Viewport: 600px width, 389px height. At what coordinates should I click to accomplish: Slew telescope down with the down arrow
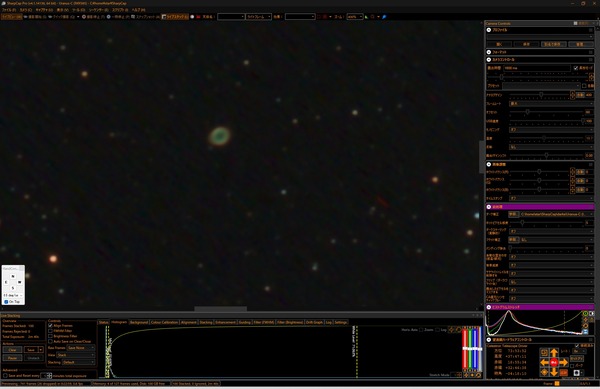tap(554, 372)
